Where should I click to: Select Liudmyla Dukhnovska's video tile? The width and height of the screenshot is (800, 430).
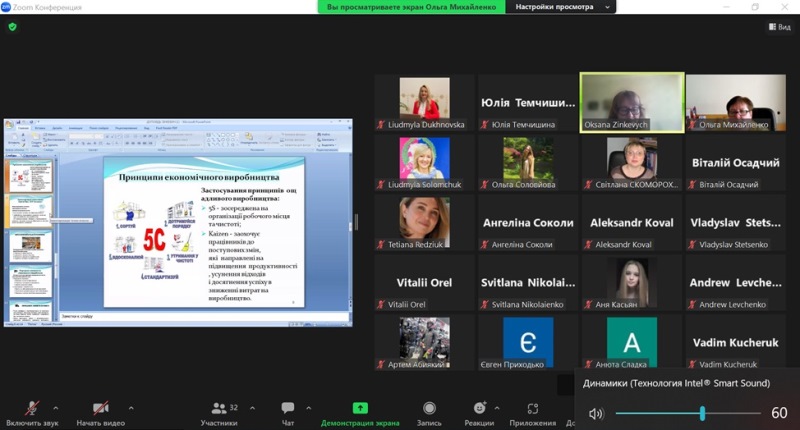pyautogui.click(x=424, y=103)
